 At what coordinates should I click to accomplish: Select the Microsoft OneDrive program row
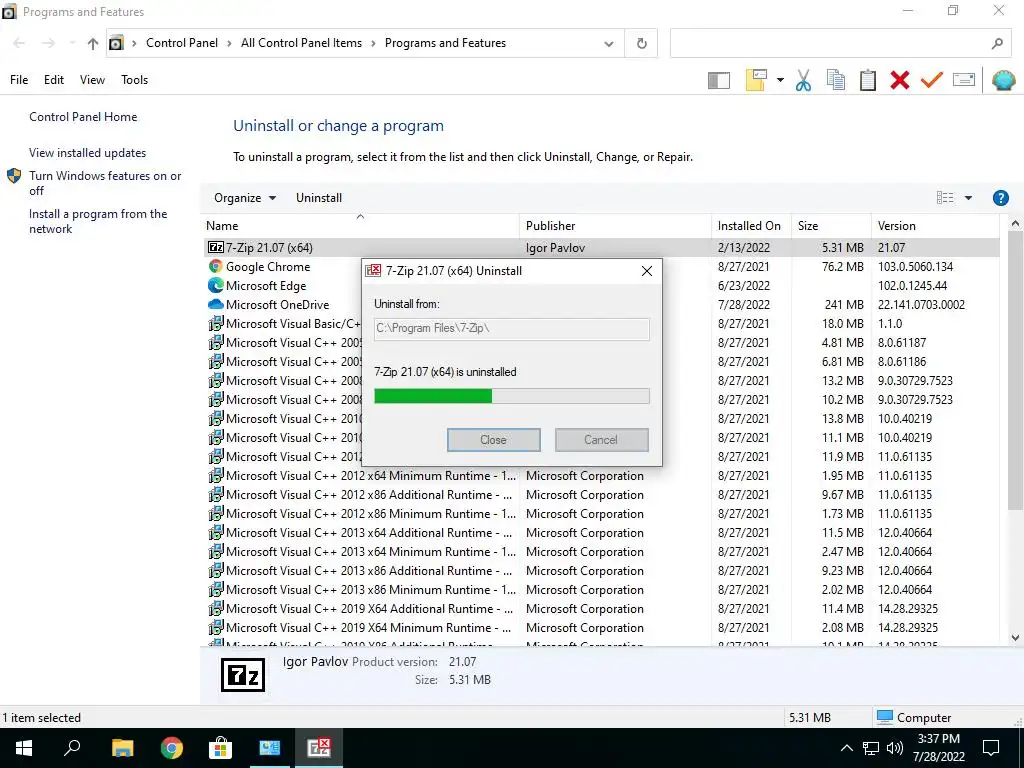coord(600,304)
